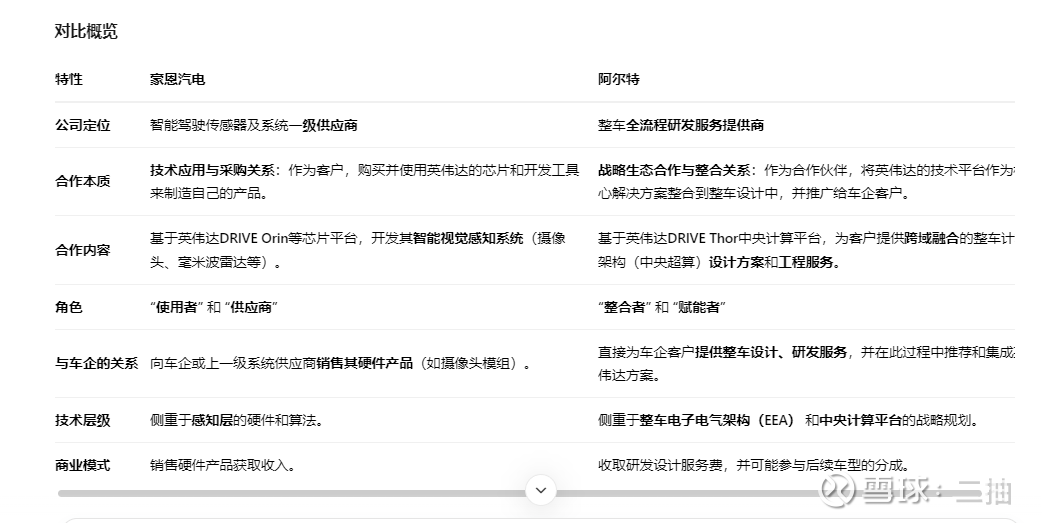Click the cell '“整合者” 和 “赋能者”'
The height and width of the screenshot is (523, 1042).
(662, 307)
